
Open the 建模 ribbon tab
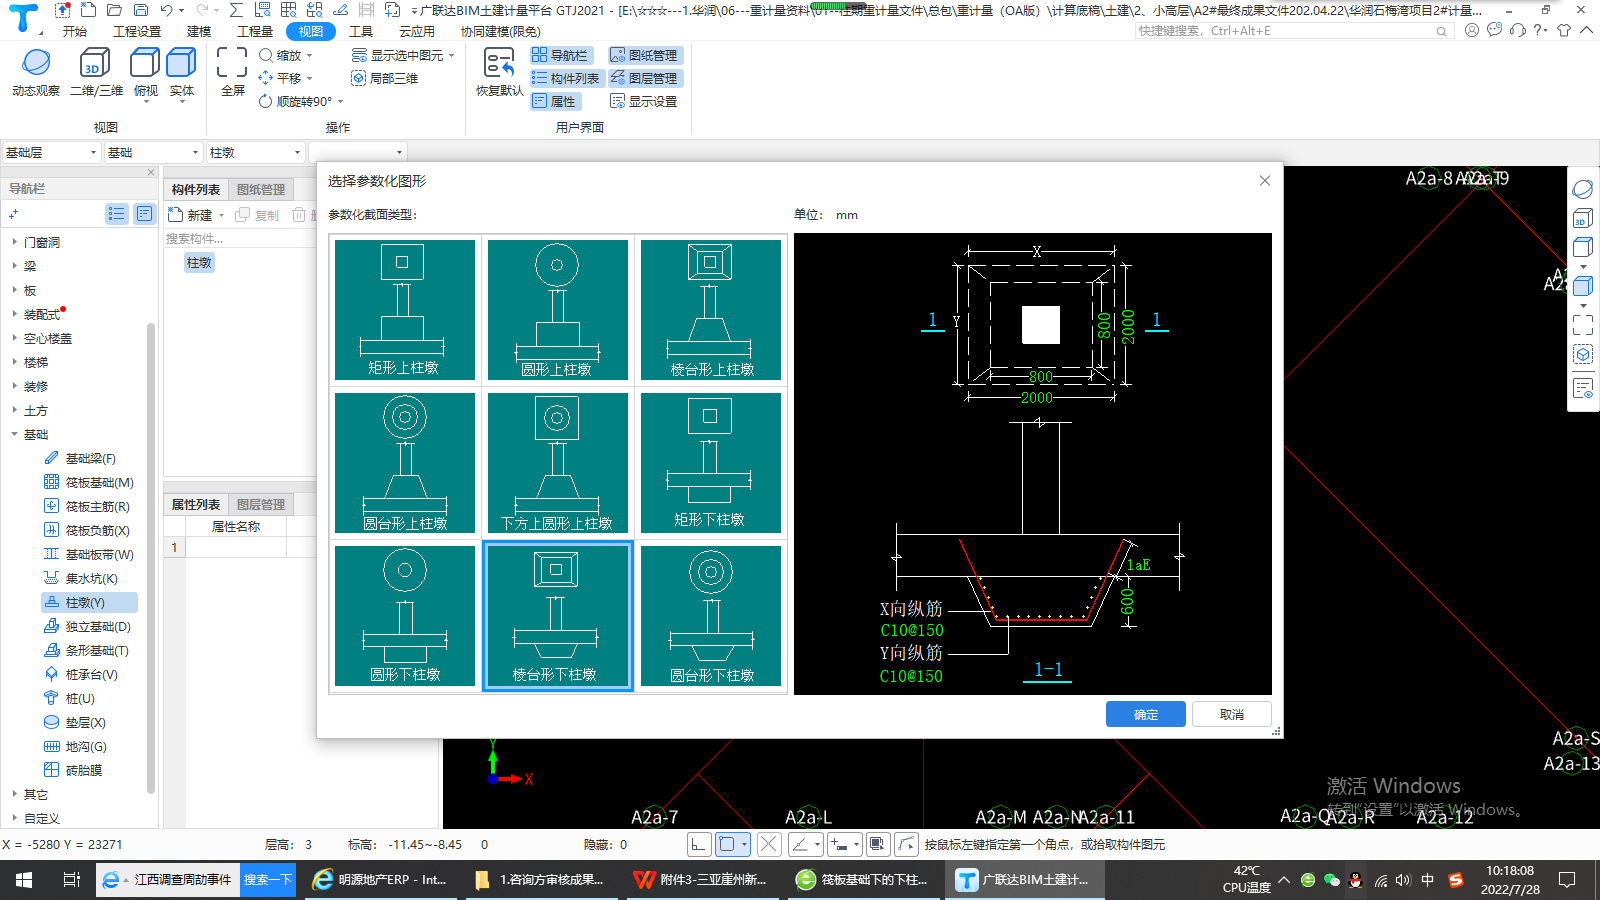[199, 31]
